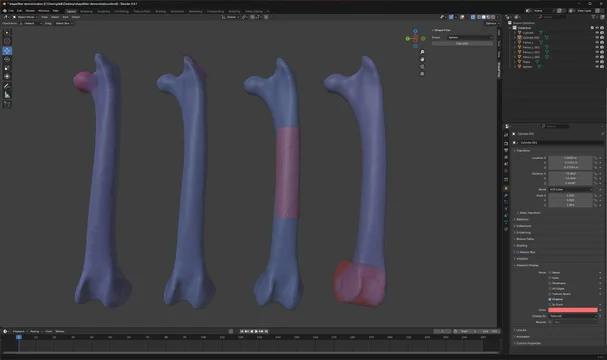Enable Show Name checkbox
This screenshot has width=607, height=360.
[x=550, y=273]
